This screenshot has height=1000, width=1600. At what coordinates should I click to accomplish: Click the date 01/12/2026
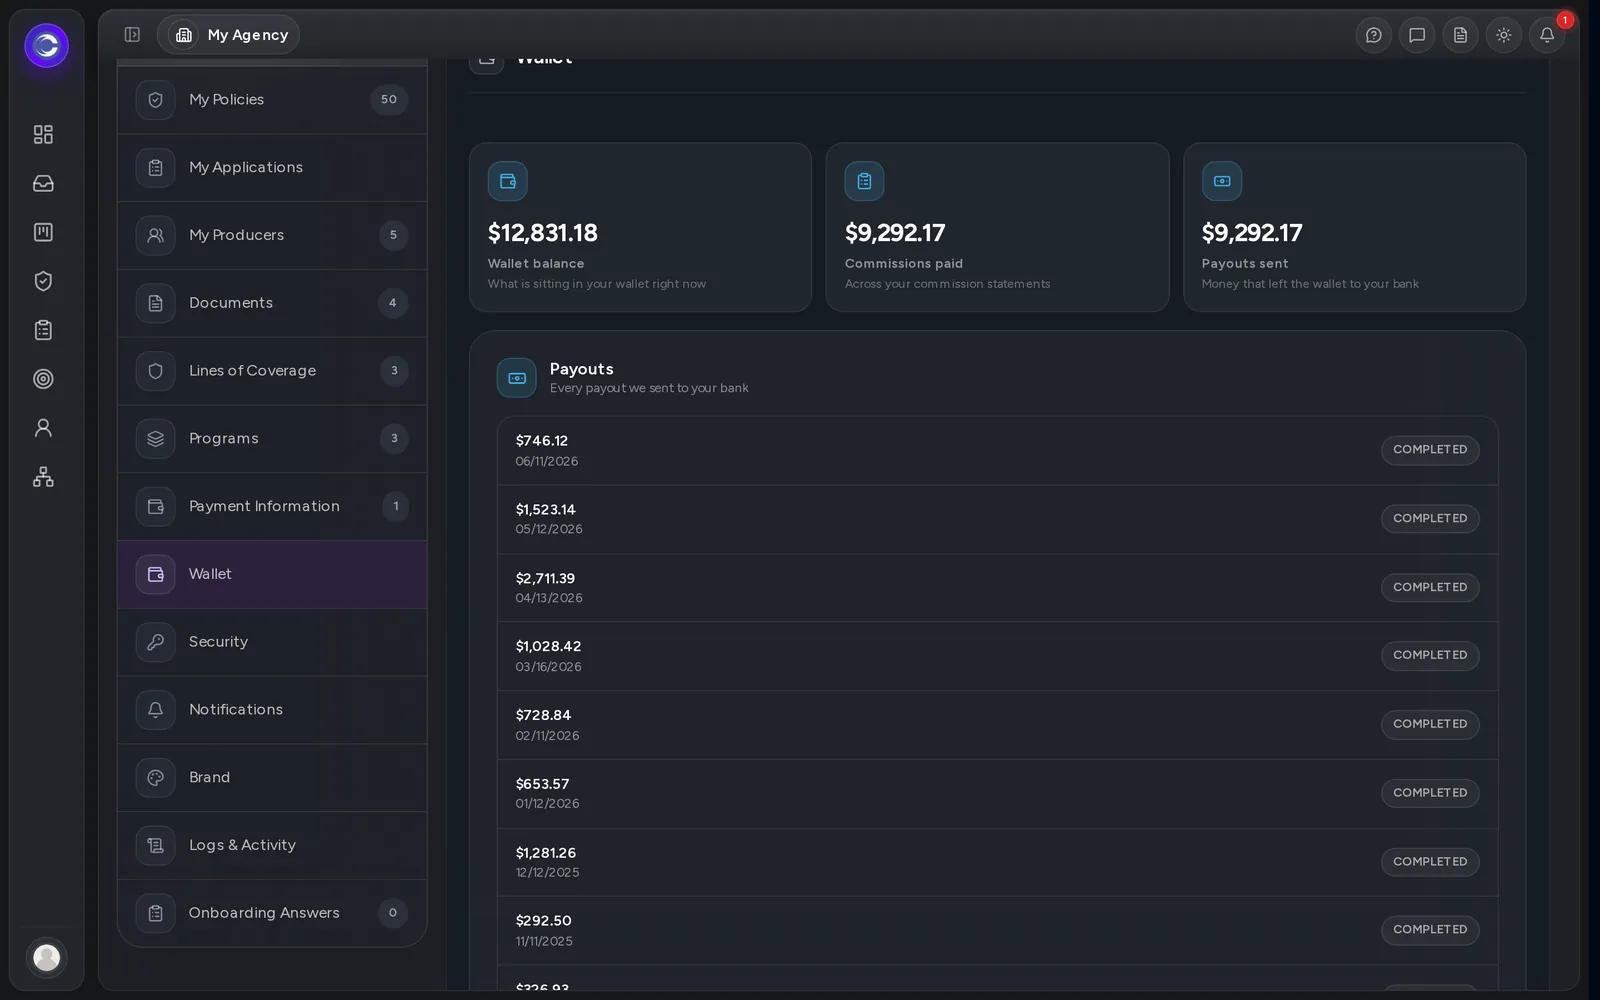point(547,804)
